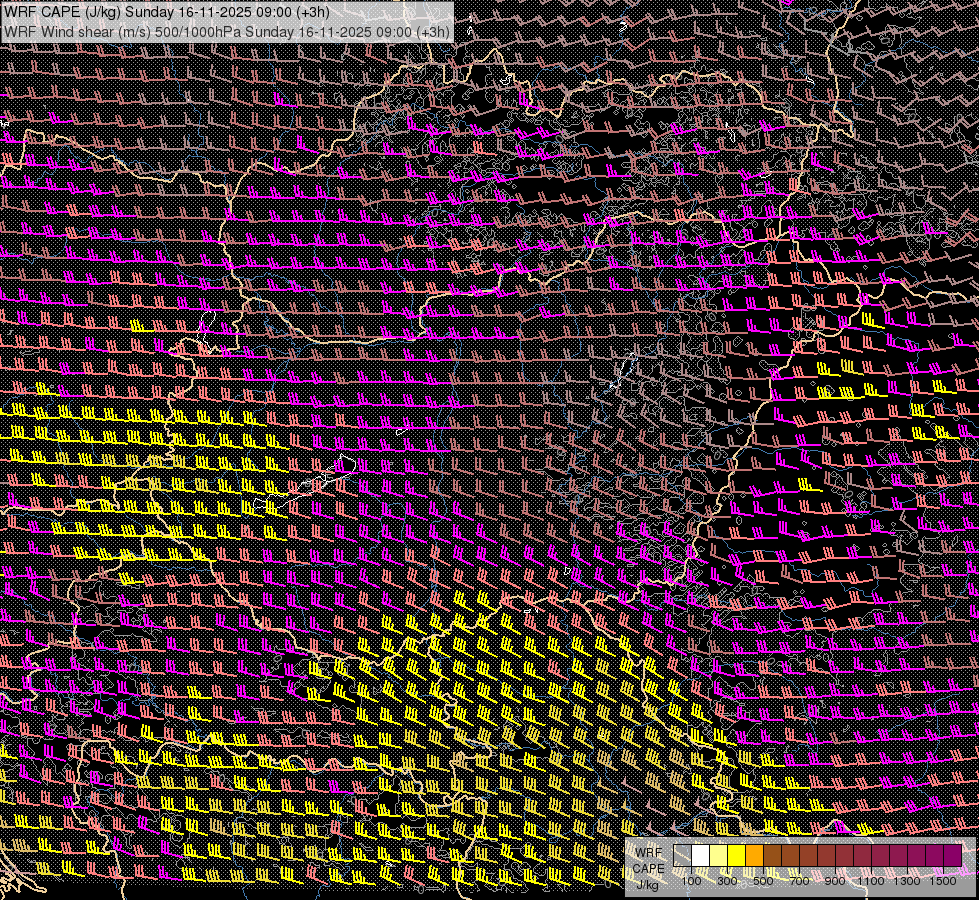Select the first brown swatch right of orange

[x=773, y=856]
